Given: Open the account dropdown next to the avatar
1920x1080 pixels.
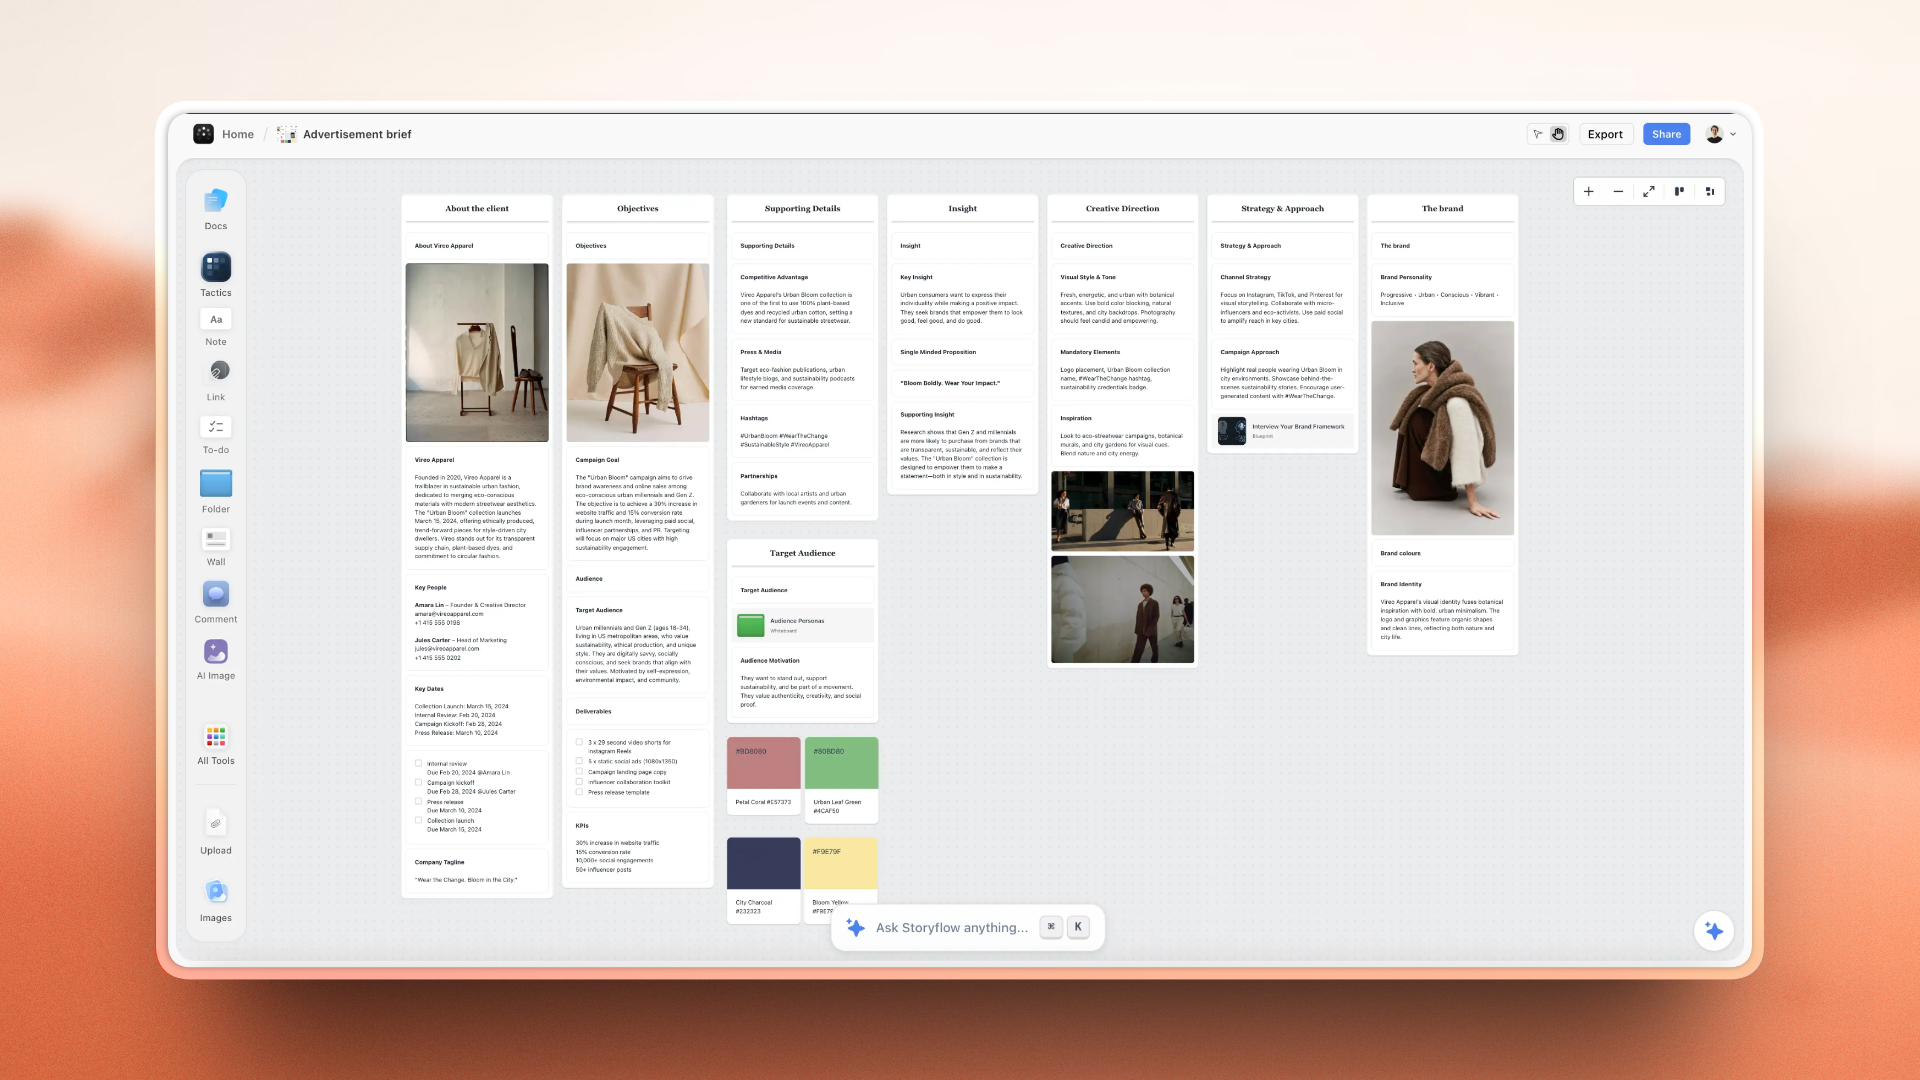Looking at the screenshot, I should pos(1732,133).
